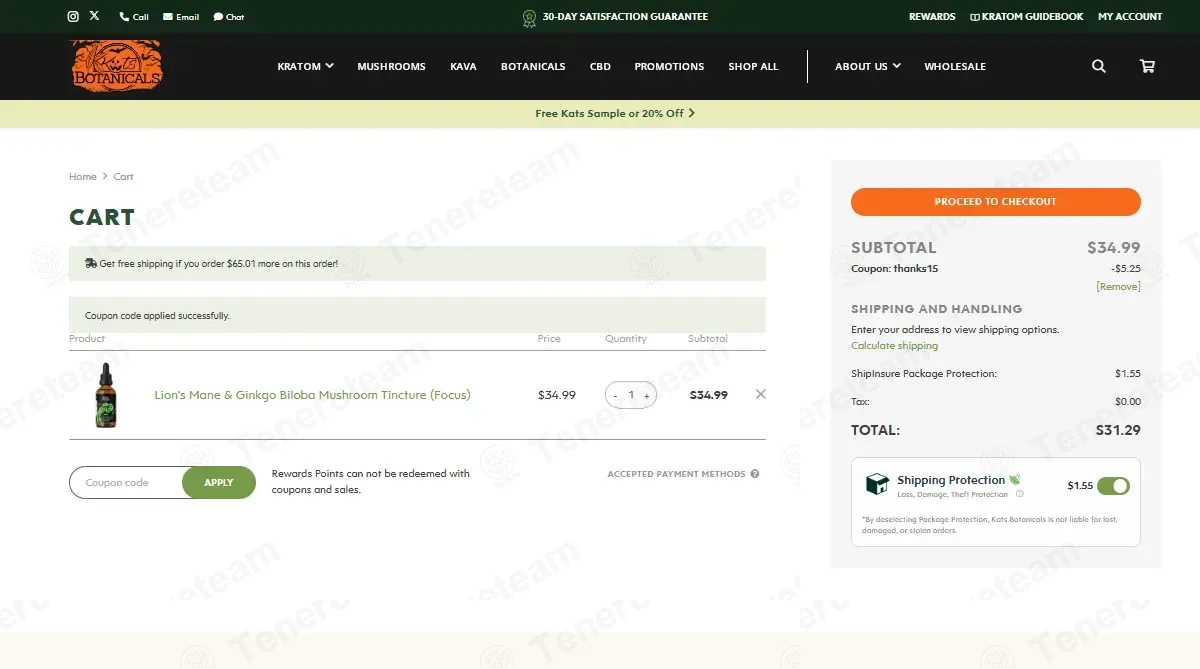Click the 'Coupon code applied successfully.' message
This screenshot has width=1200, height=669.
click(x=158, y=316)
